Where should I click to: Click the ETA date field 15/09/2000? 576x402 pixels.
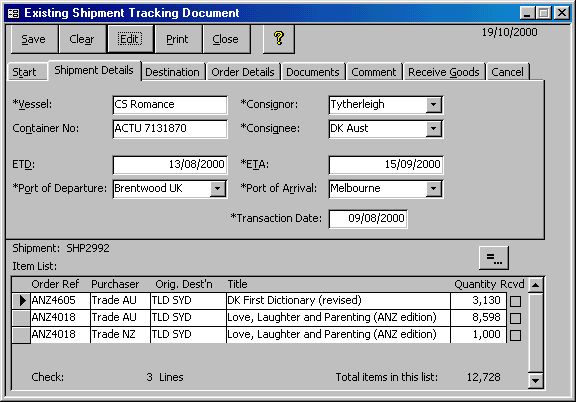pos(386,164)
